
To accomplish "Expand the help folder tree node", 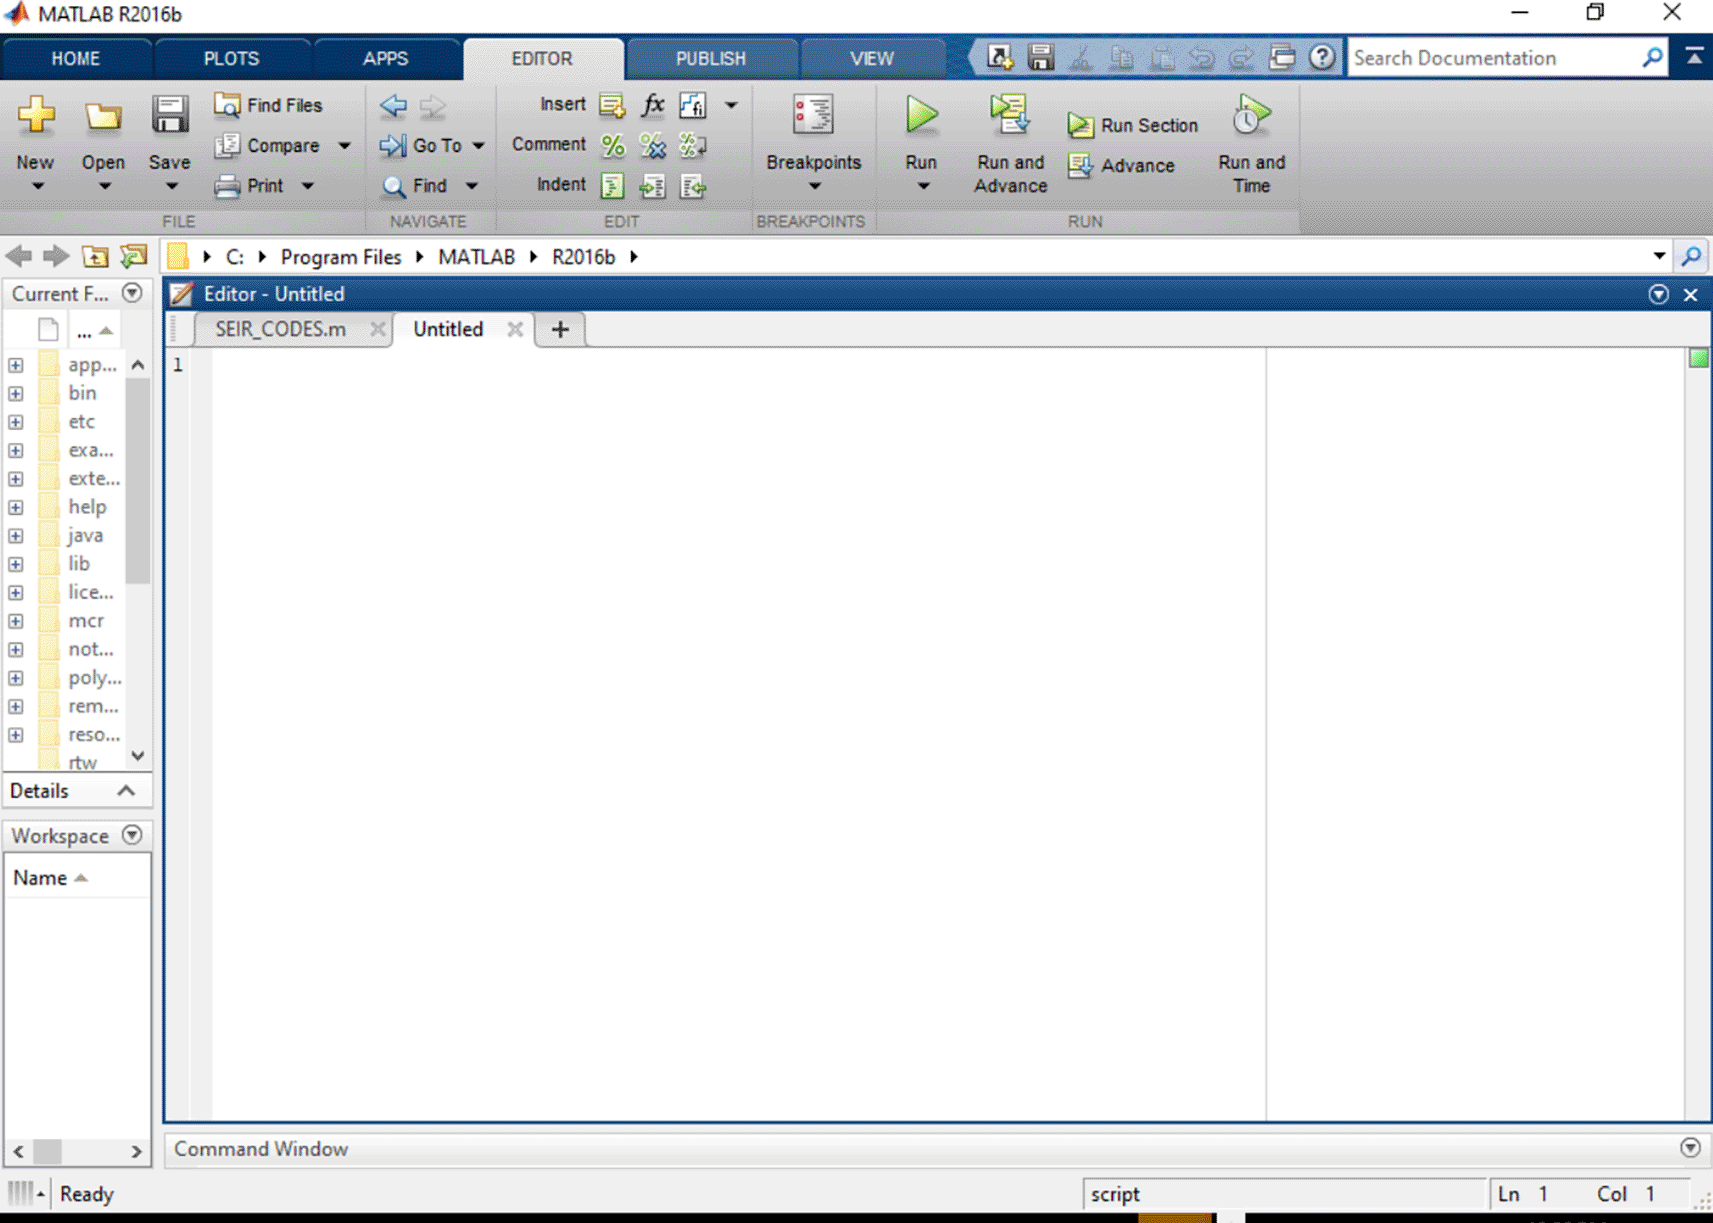I will [x=16, y=507].
